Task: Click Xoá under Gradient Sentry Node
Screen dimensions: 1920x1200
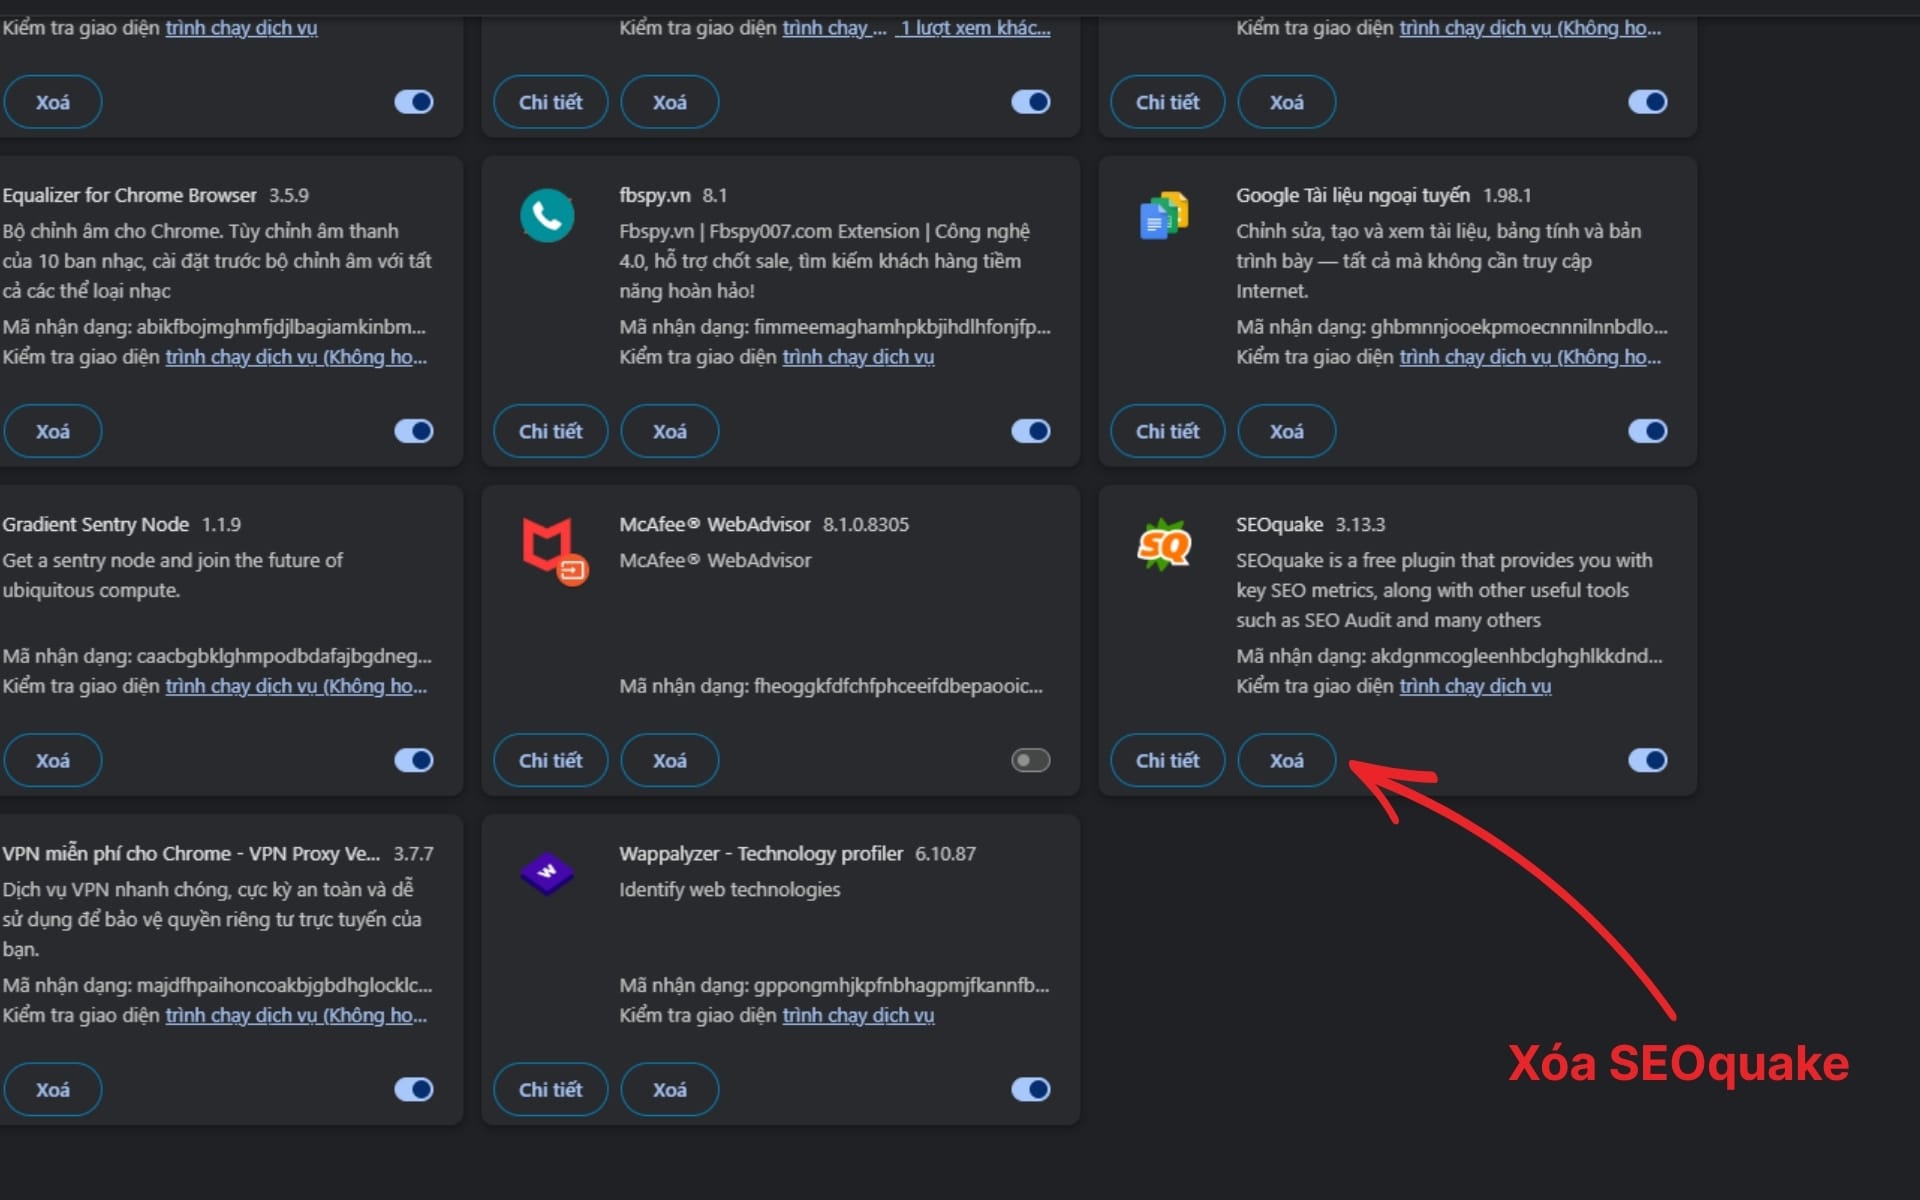Action: pos(52,760)
